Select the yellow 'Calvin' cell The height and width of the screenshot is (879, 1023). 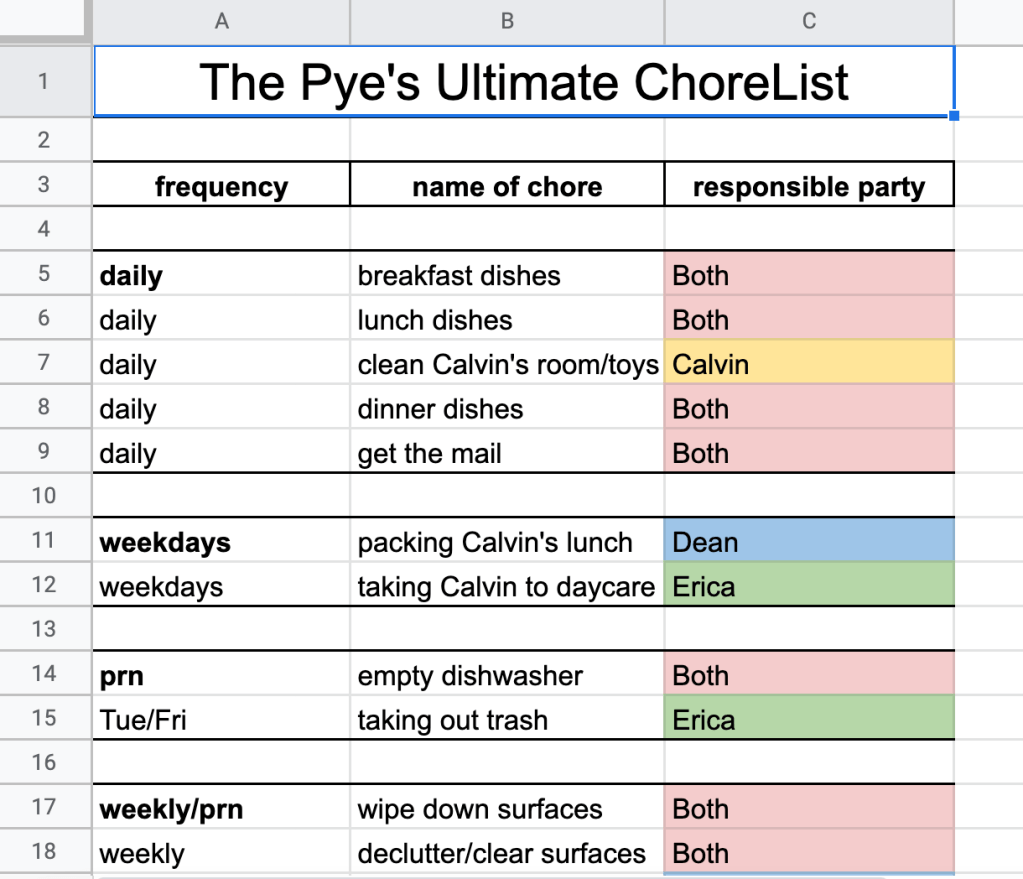click(x=809, y=364)
